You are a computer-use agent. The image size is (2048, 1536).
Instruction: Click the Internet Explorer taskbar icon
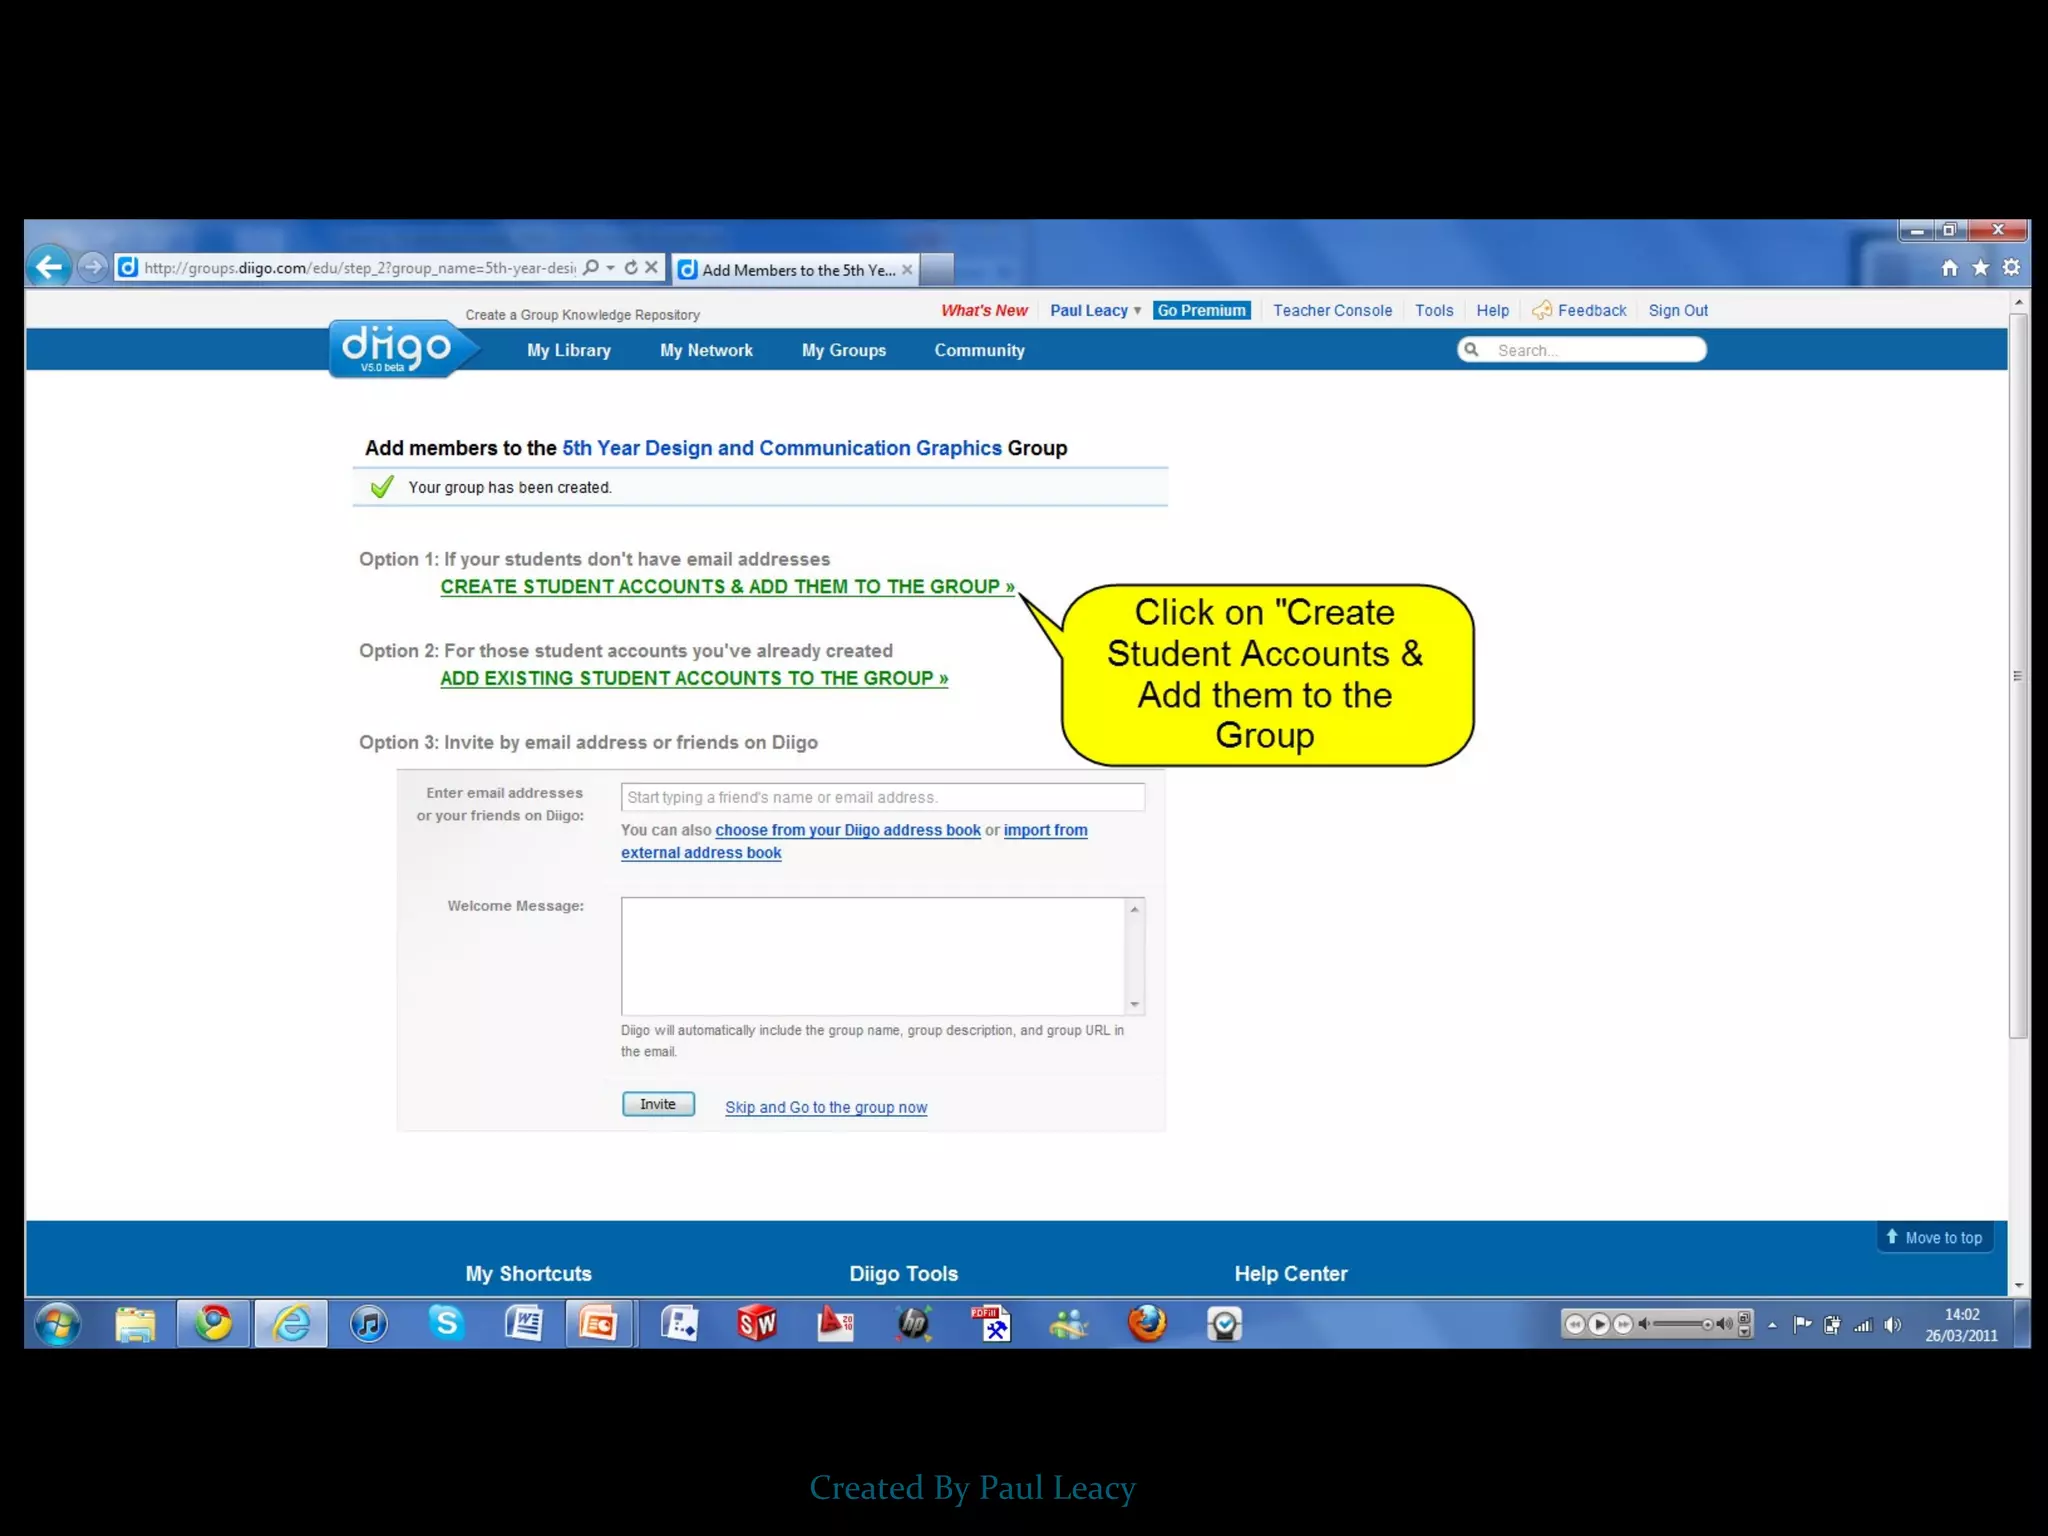pos(291,1324)
